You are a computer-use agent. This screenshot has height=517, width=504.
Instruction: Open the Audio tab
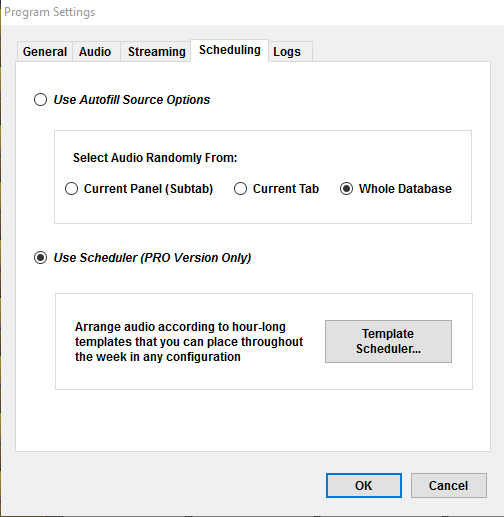click(95, 52)
